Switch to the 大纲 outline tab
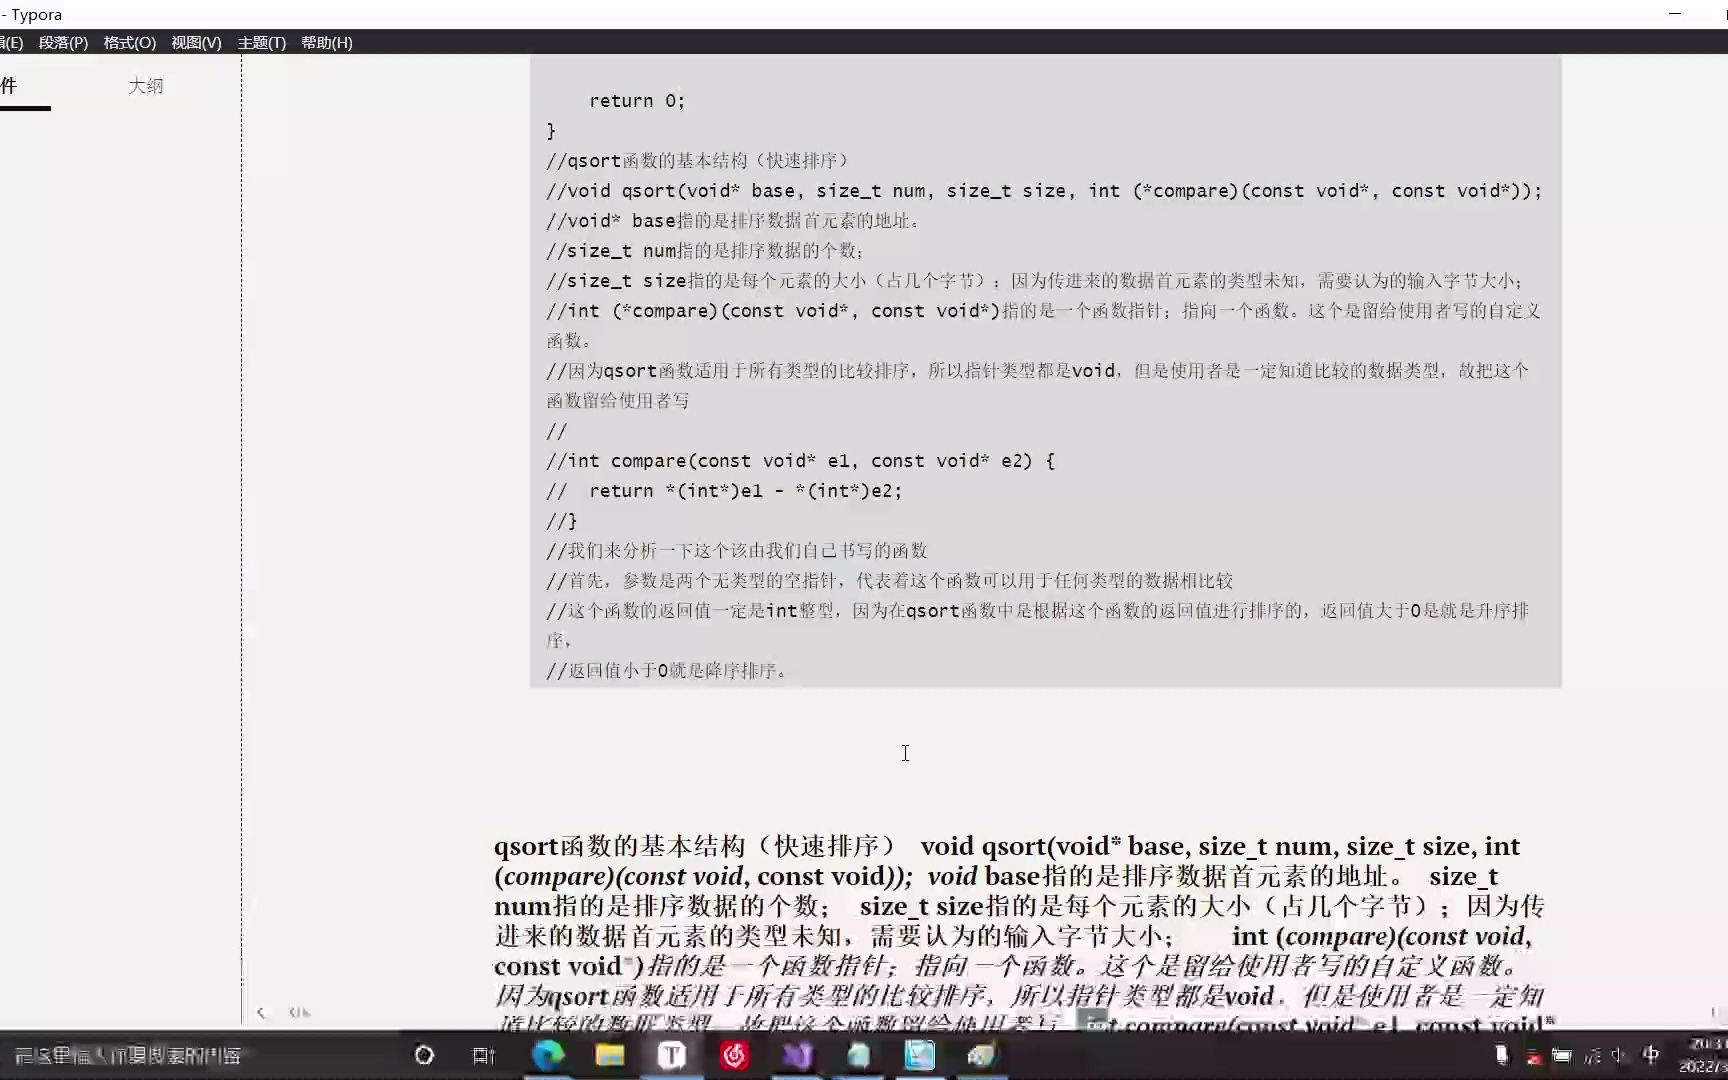The image size is (1728, 1080). pyautogui.click(x=146, y=86)
